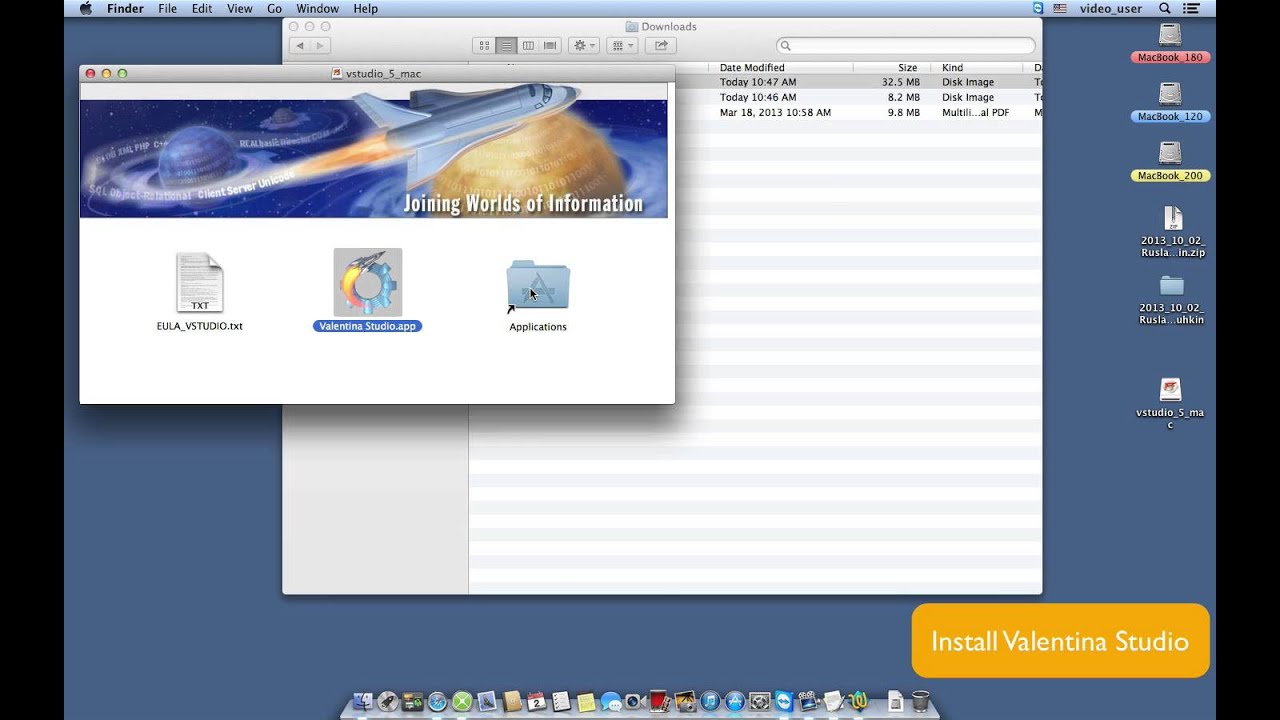Open the App Store from the Dock

coord(735,702)
